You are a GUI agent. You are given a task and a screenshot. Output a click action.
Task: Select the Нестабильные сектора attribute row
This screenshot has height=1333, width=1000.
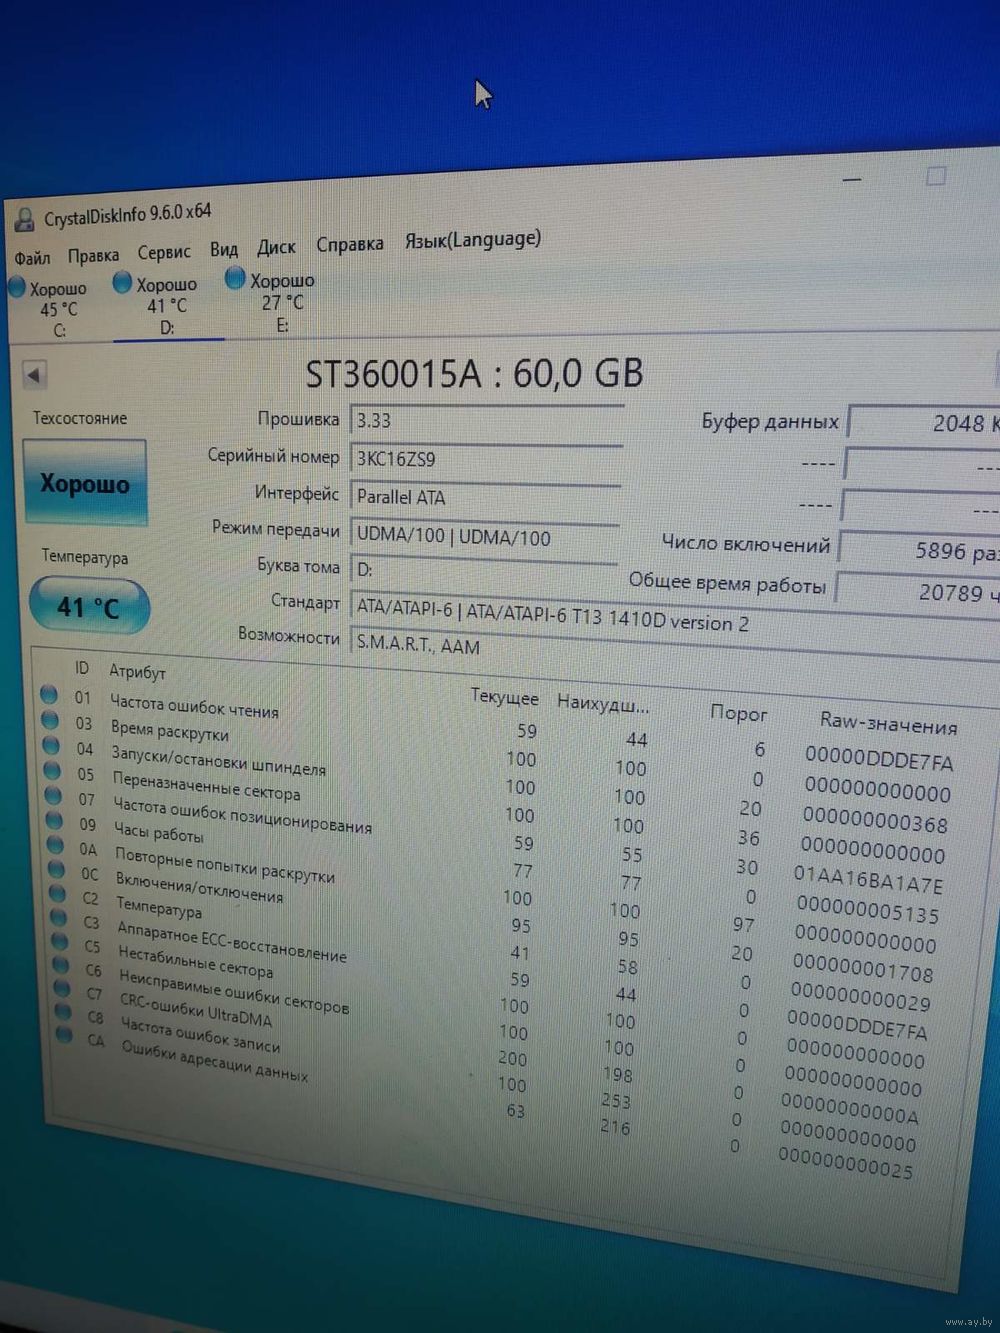pos(488,1000)
